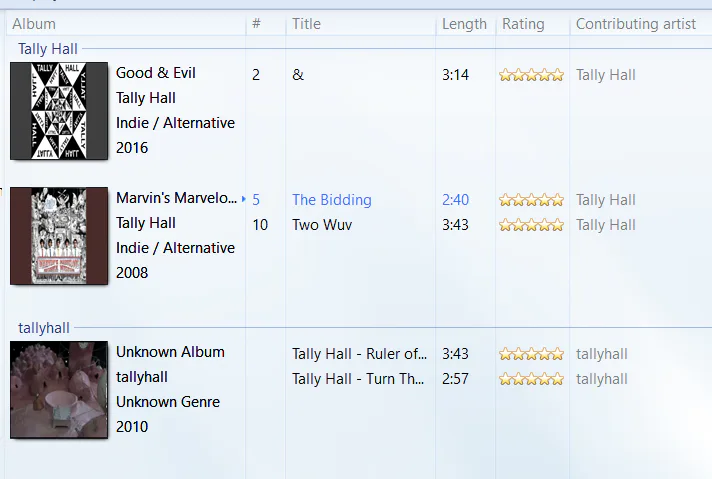
Task: Click track number 10 for Two Wuv
Action: 260,225
